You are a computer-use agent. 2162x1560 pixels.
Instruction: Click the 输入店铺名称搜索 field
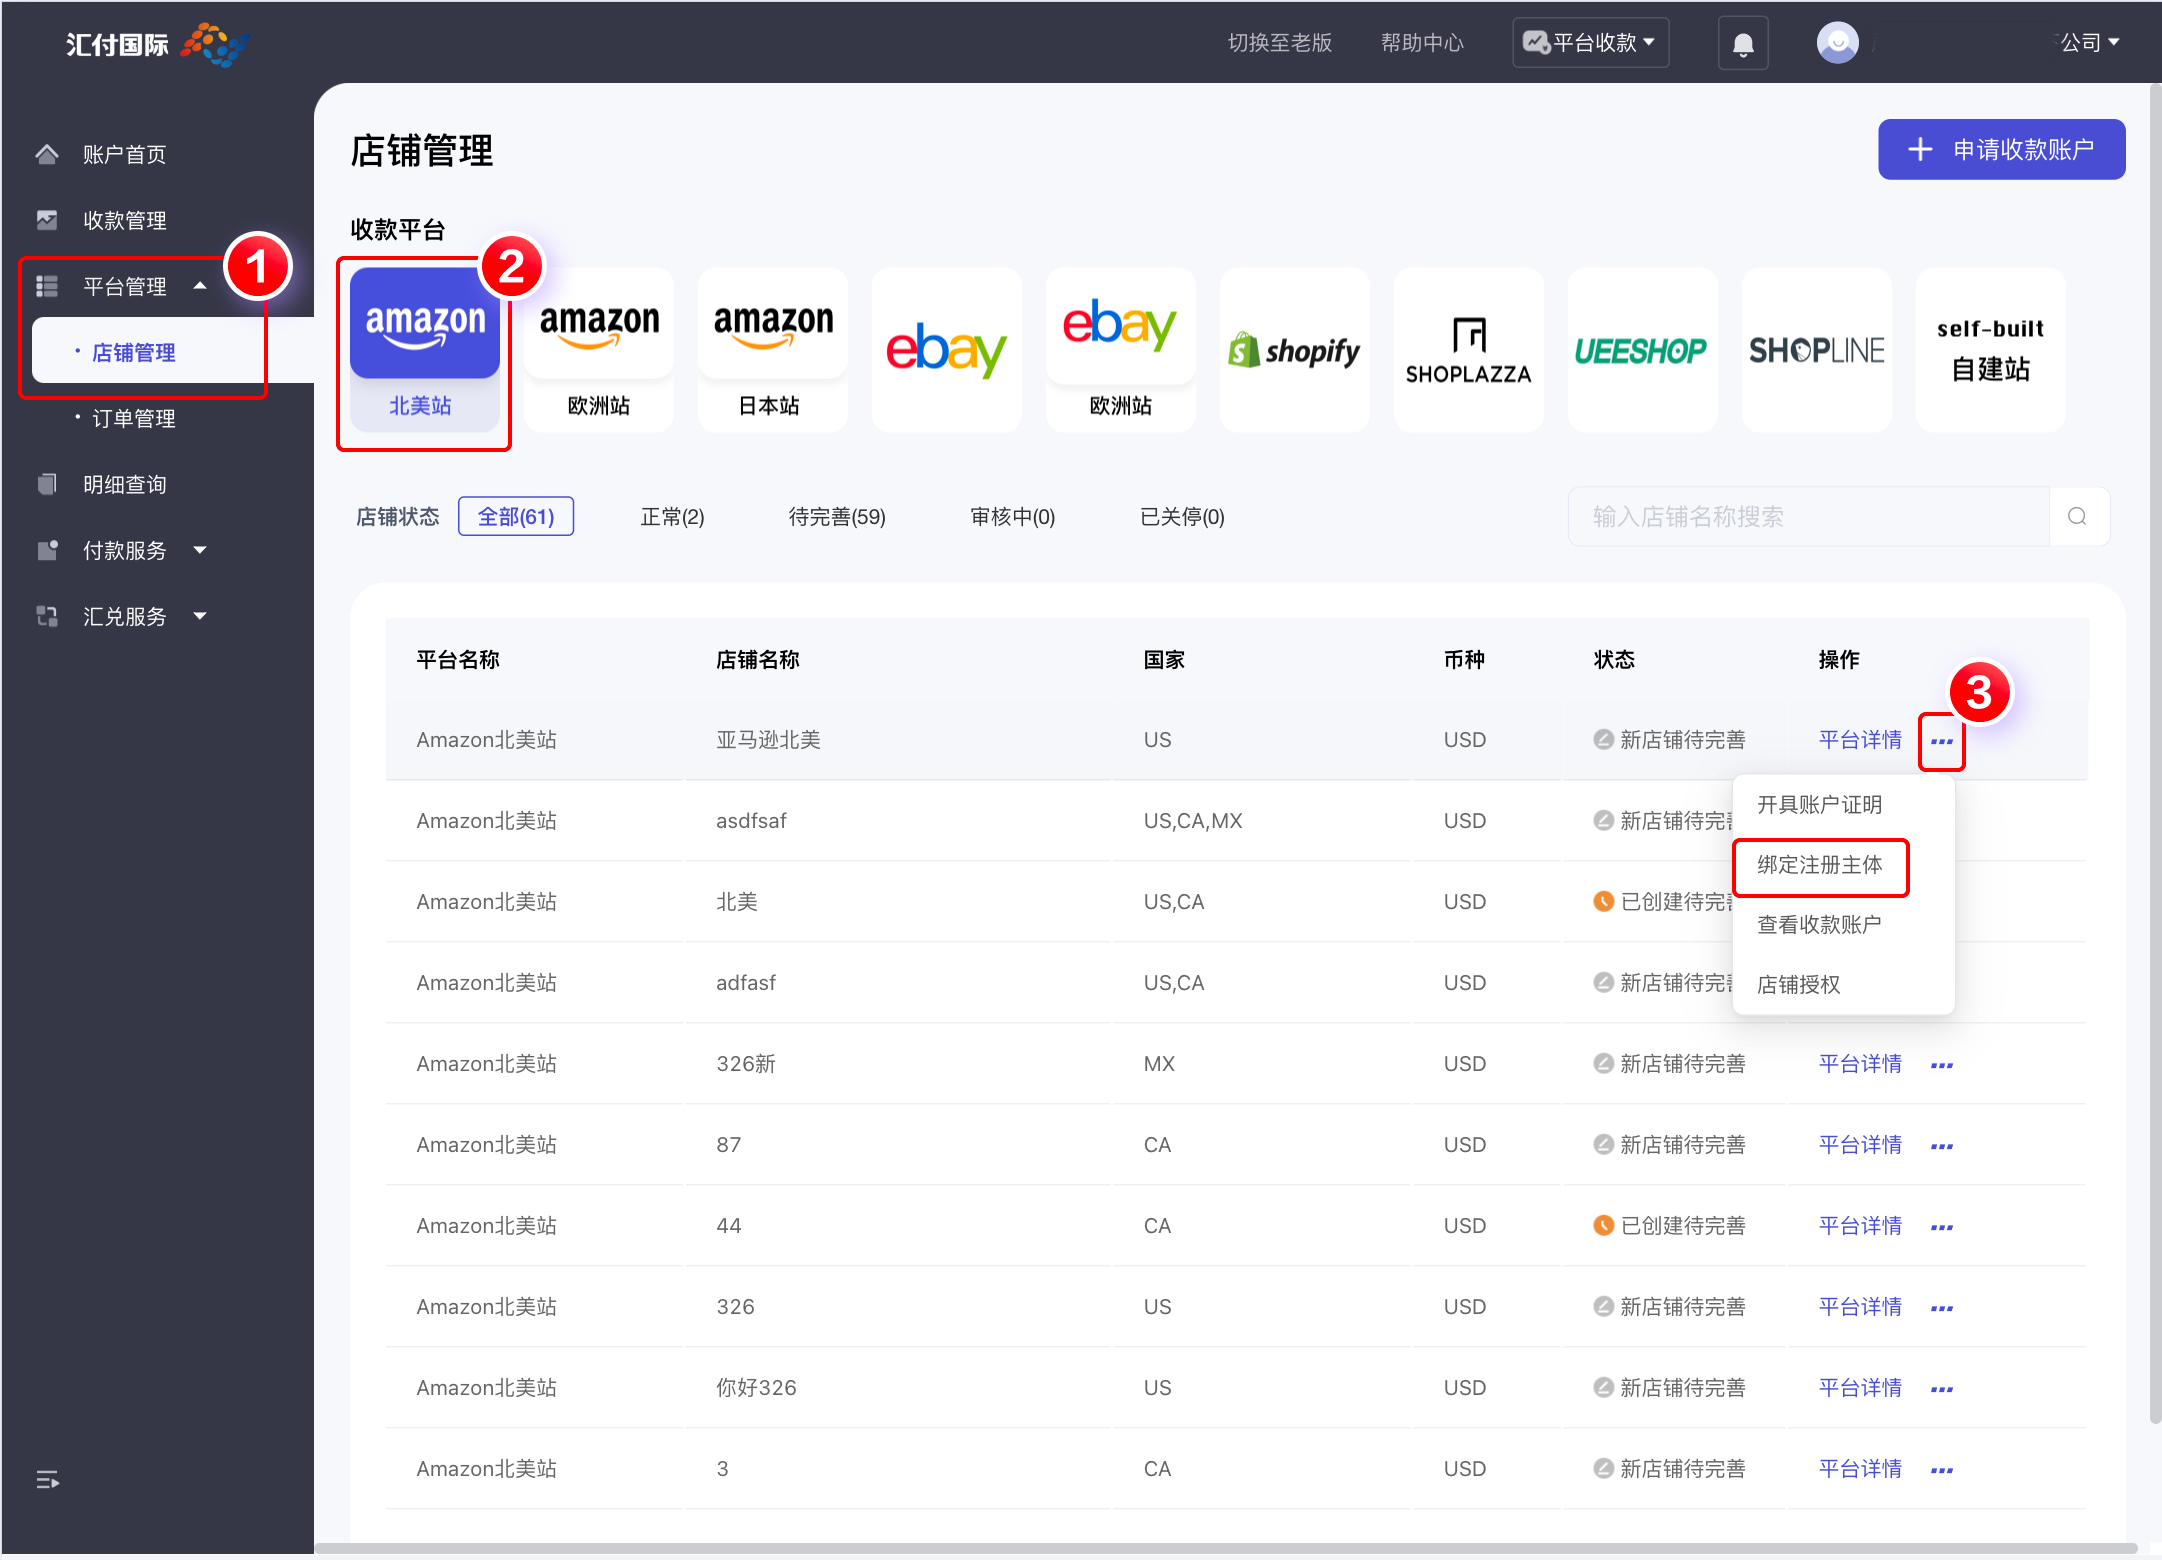[1809, 517]
